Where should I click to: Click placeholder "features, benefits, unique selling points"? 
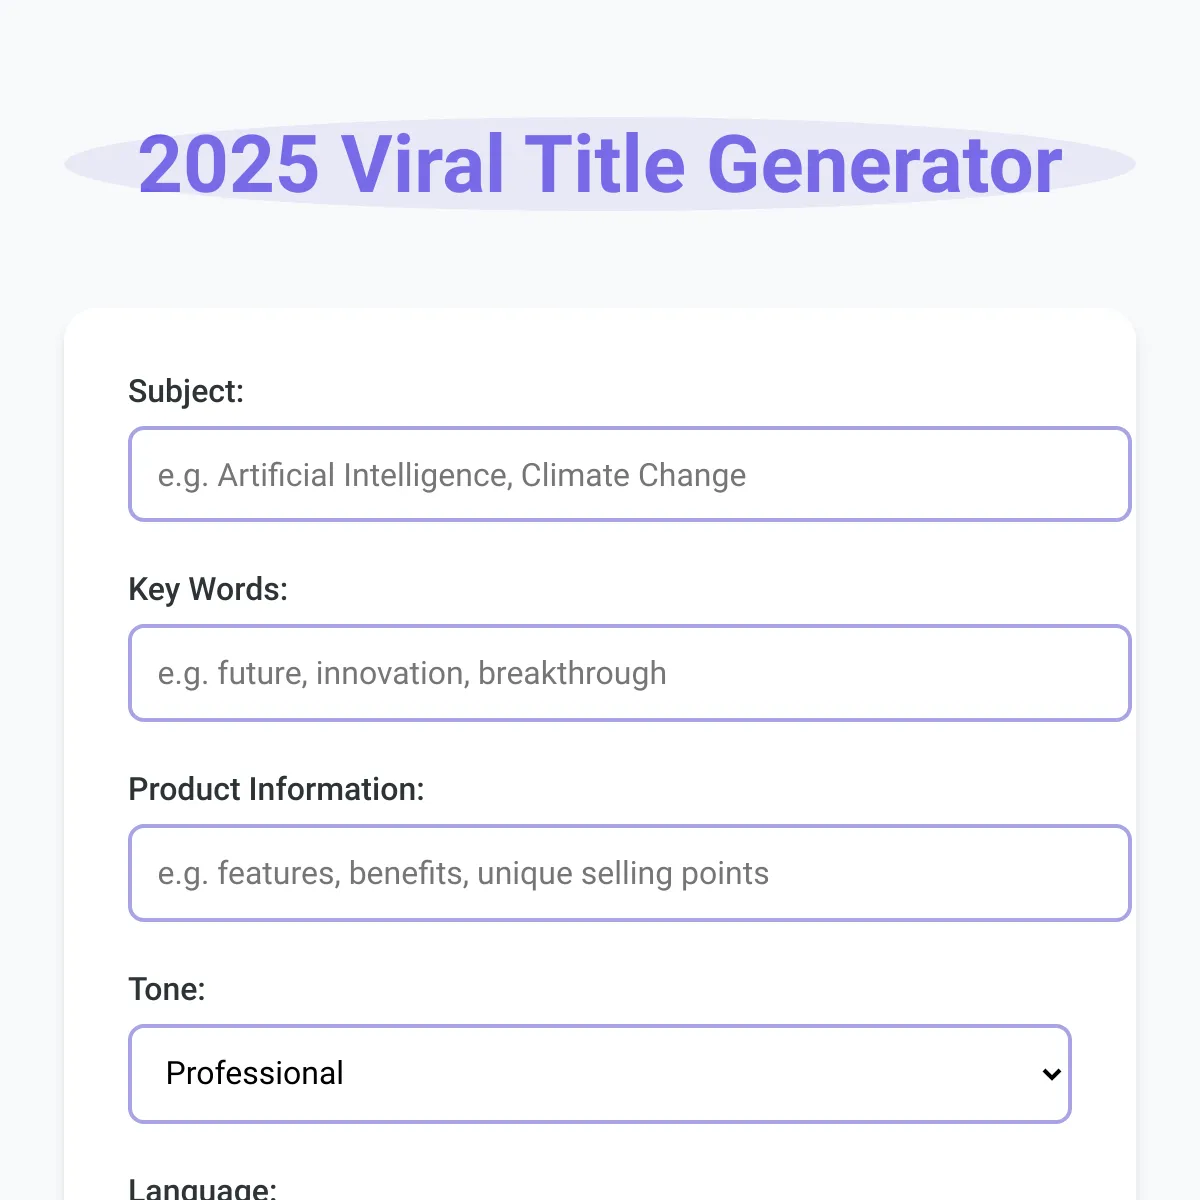point(493,873)
